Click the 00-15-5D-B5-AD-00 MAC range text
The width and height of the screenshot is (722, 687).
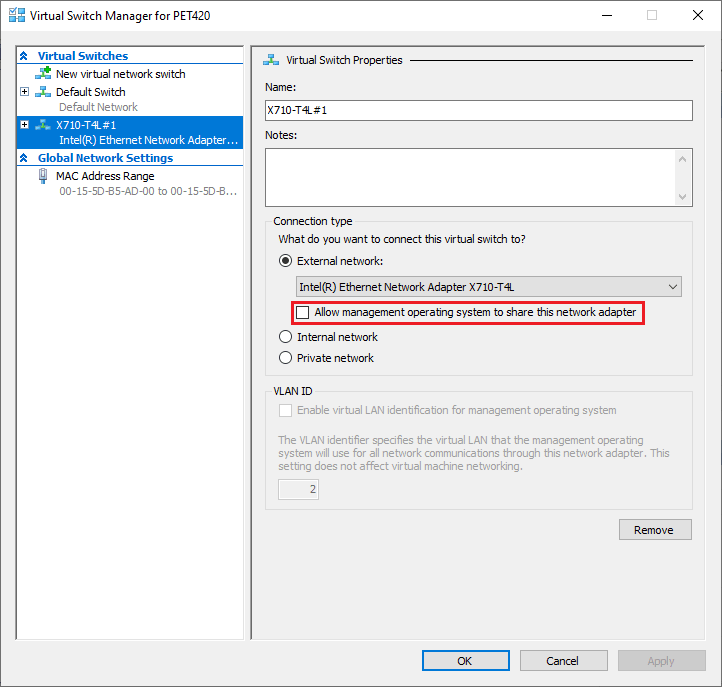pos(148,191)
